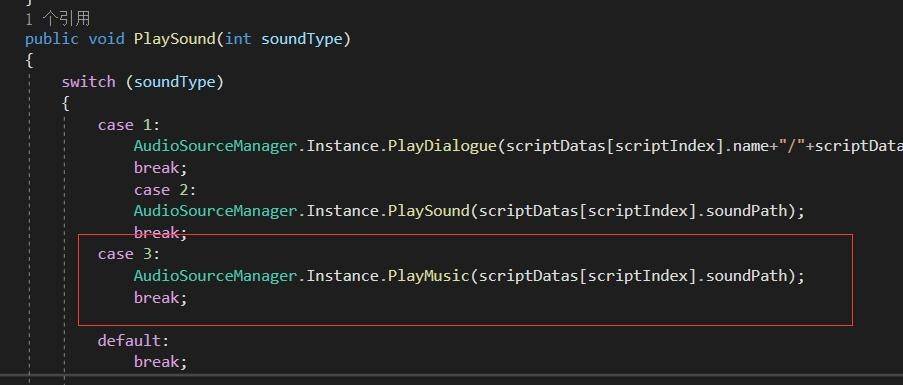
Task: Click soundPath in the PlayMusic line
Action: [746, 276]
